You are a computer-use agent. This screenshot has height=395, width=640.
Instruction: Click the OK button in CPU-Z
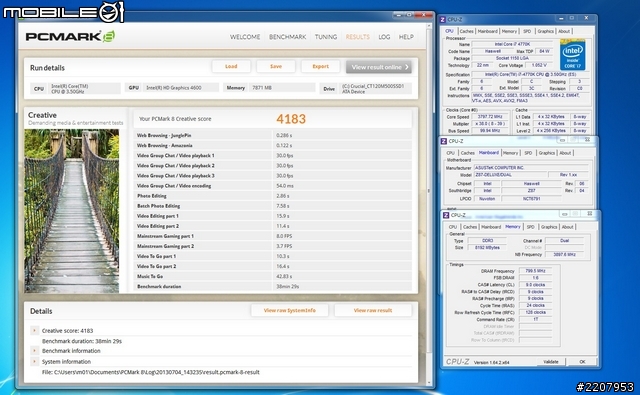(x=582, y=362)
